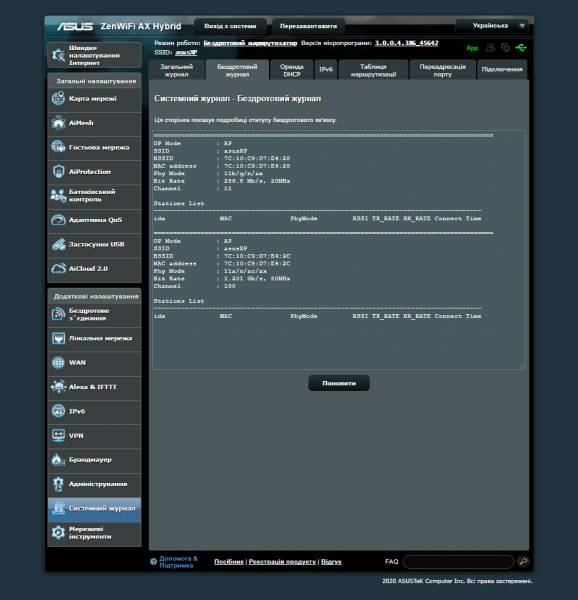This screenshot has height=600, width=578.
Task: Open Гостьова мережа menu item
Action: 94,147
